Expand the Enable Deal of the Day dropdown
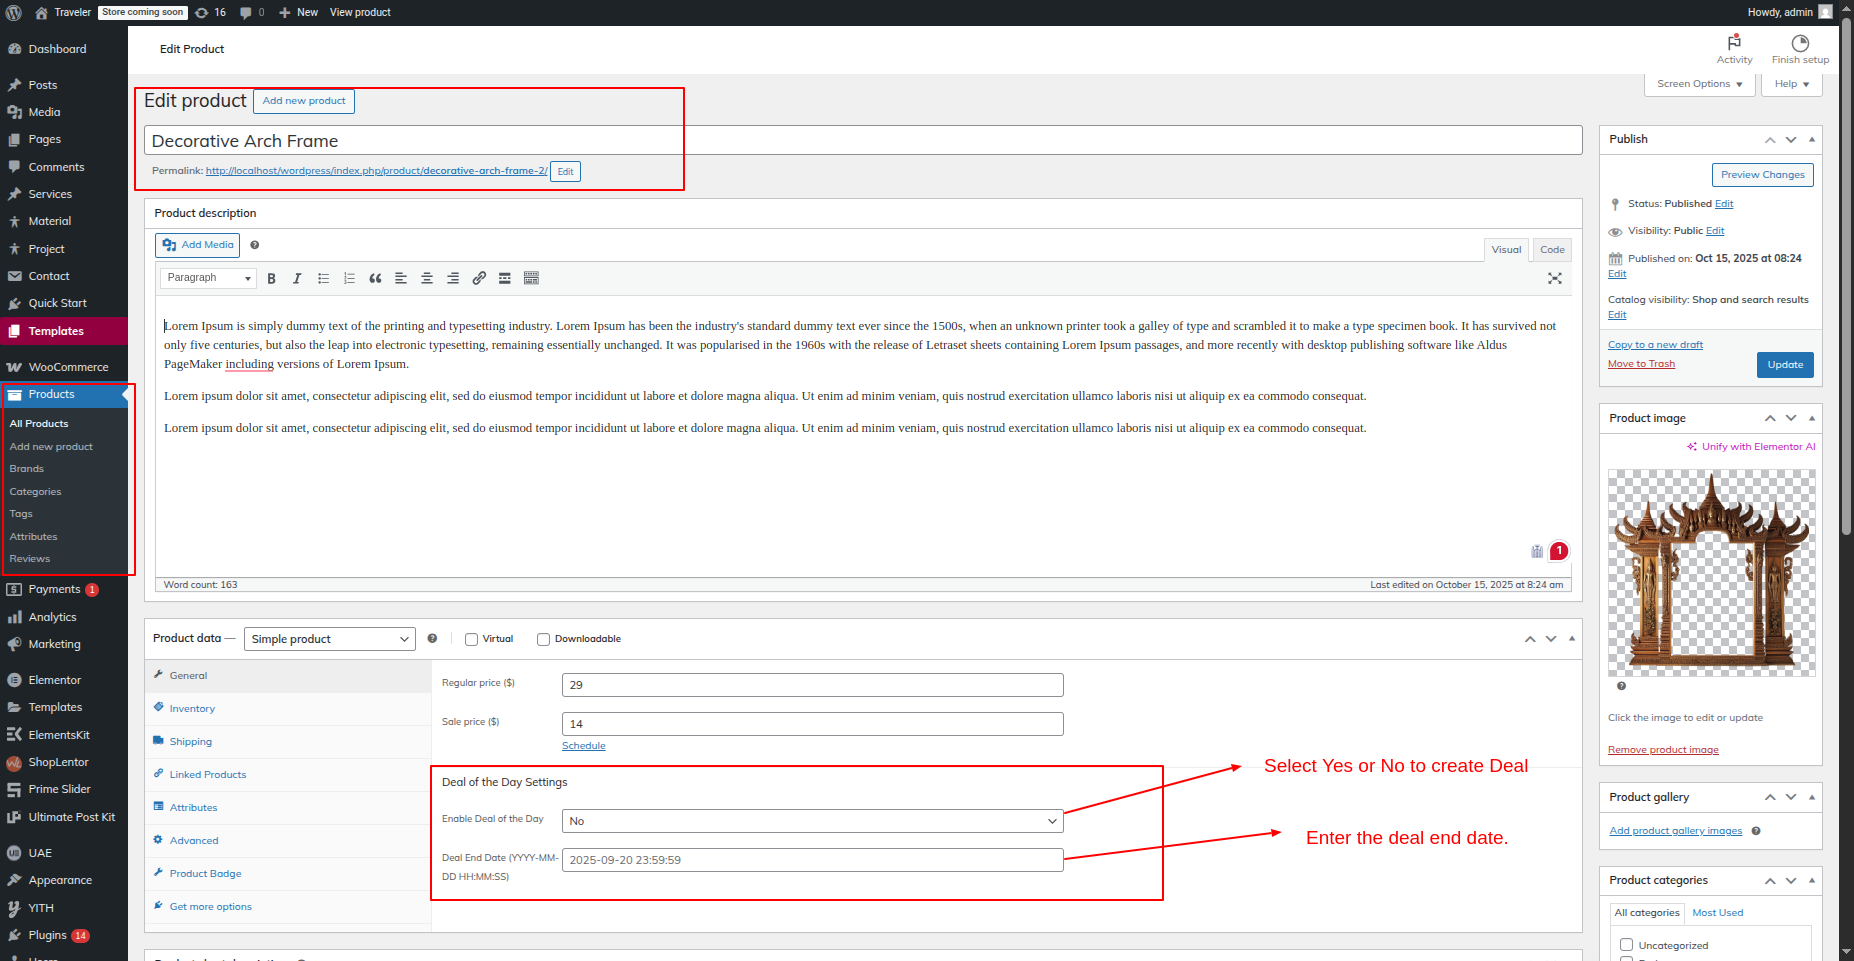The image size is (1854, 961). [812, 821]
